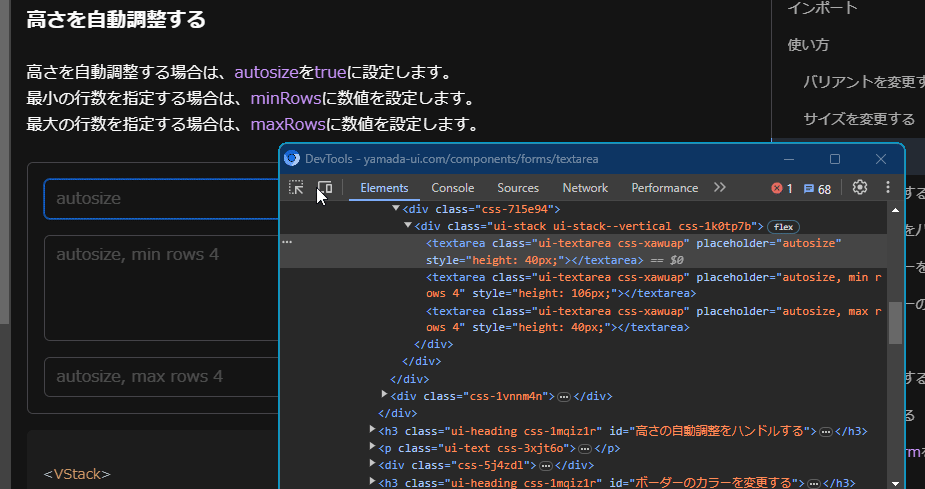This screenshot has height=489, width=925.
Task: Click the purple true code word
Action: point(330,73)
